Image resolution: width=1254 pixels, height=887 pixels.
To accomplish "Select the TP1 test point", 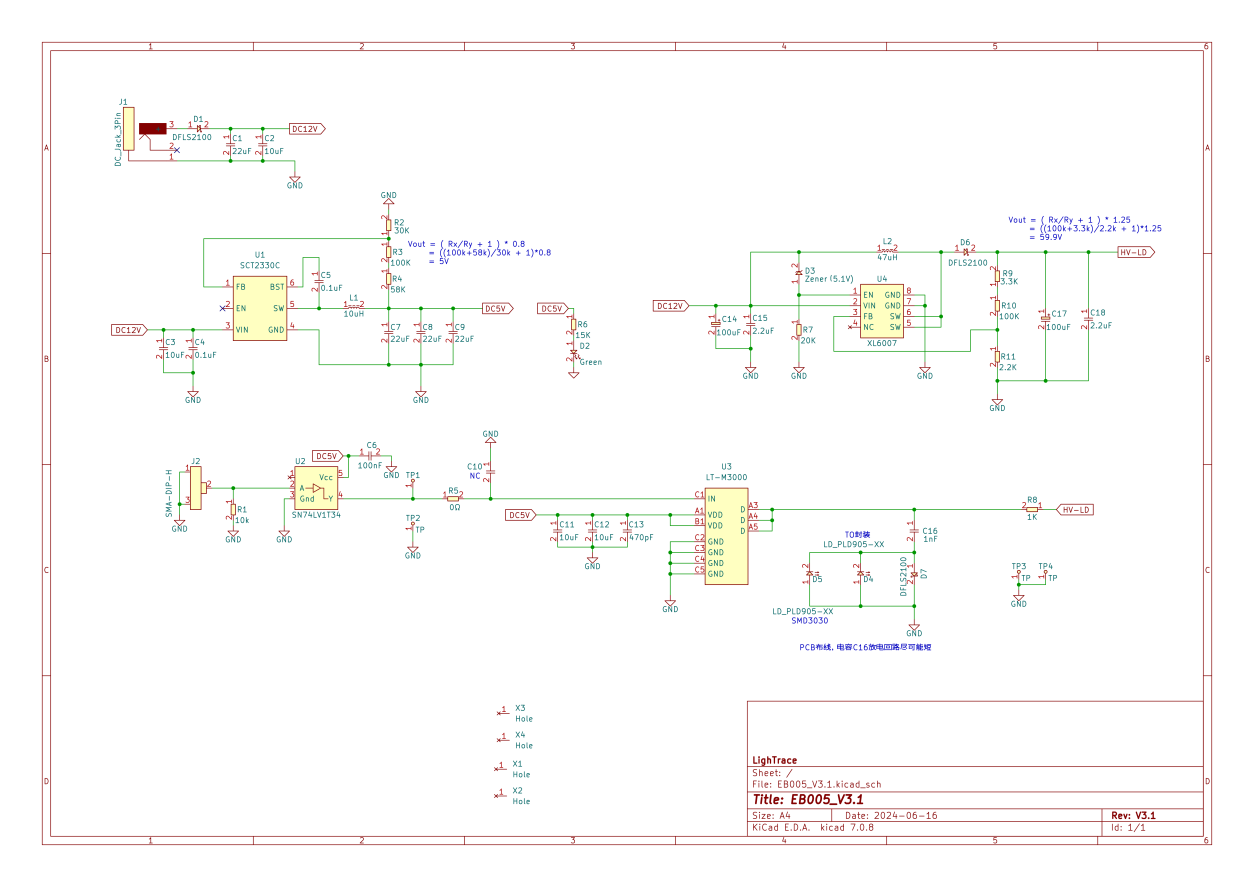I will pyautogui.click(x=412, y=483).
